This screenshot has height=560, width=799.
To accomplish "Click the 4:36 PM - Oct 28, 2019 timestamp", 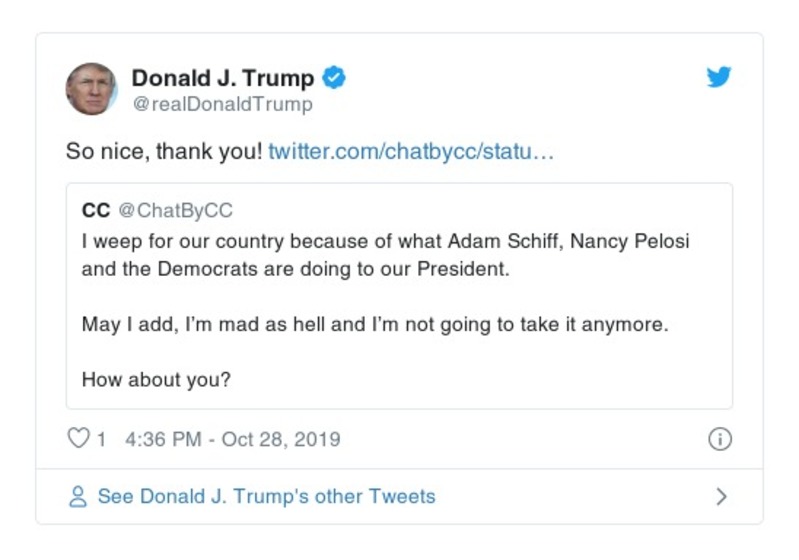I will tap(233, 439).
